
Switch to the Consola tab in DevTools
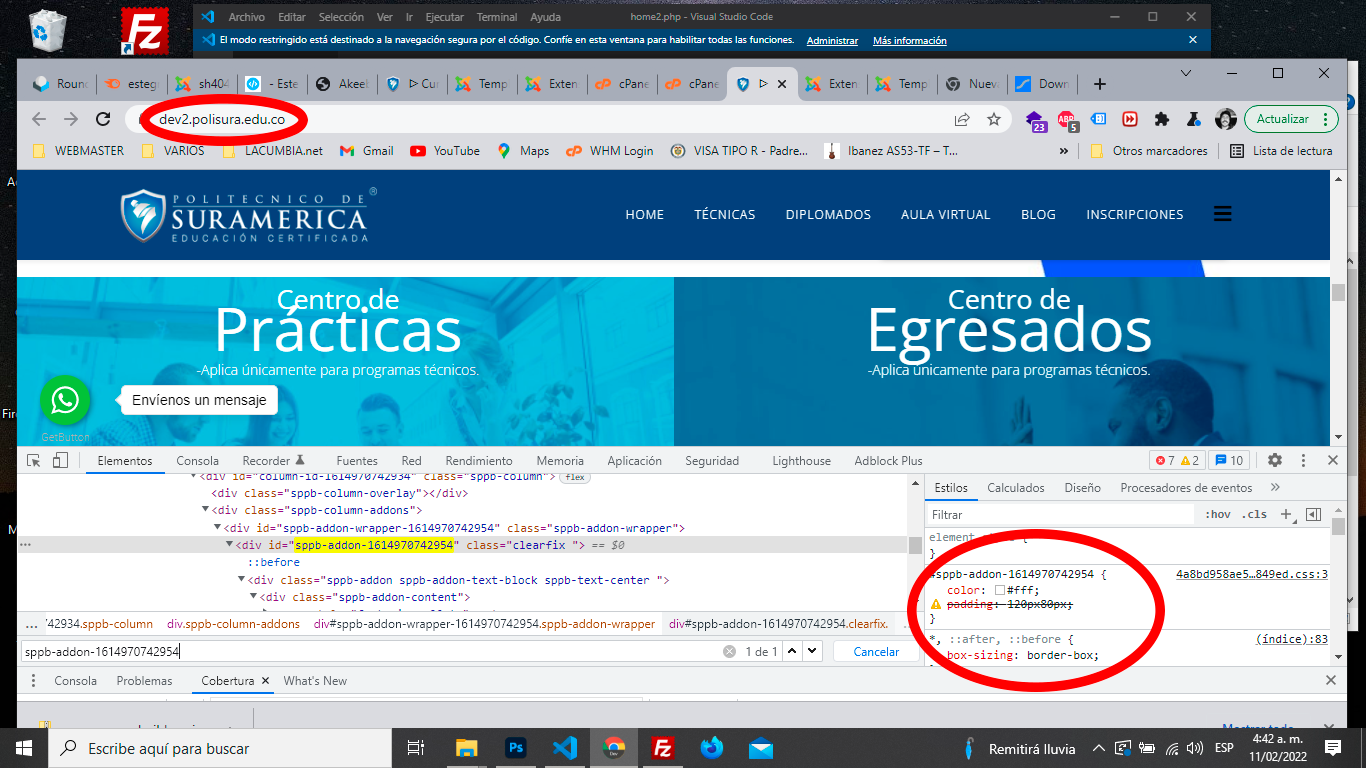(x=197, y=461)
